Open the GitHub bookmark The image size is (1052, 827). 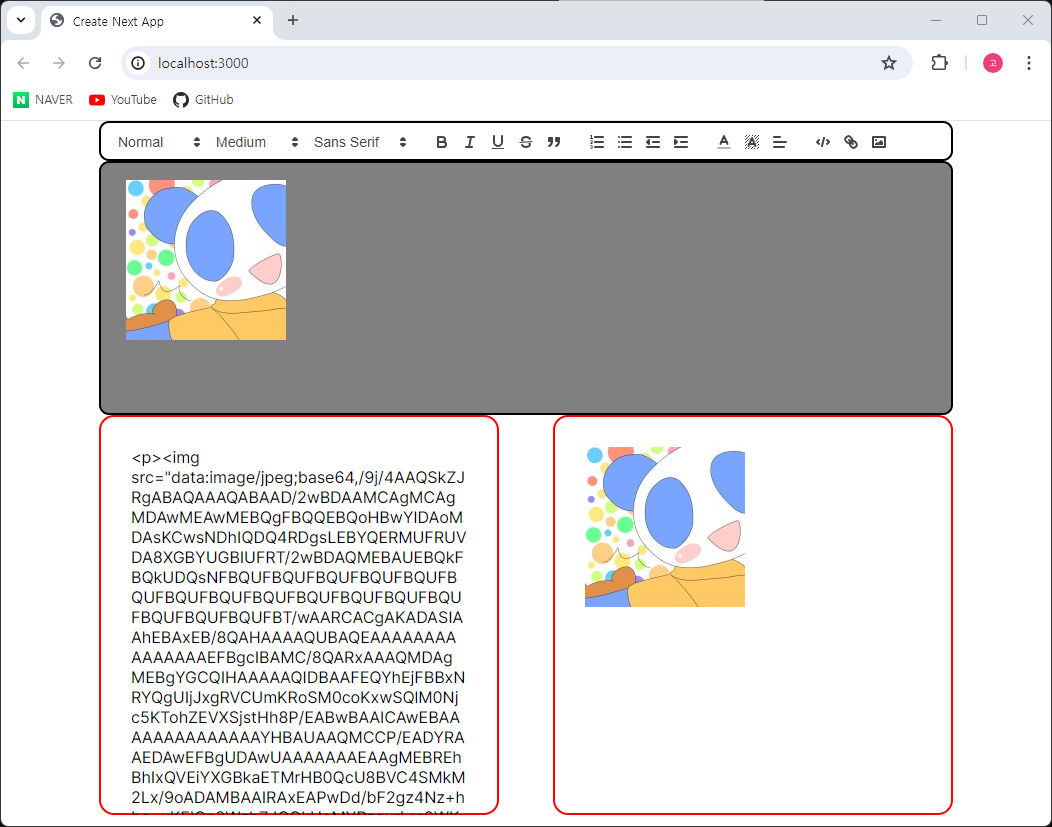(203, 100)
